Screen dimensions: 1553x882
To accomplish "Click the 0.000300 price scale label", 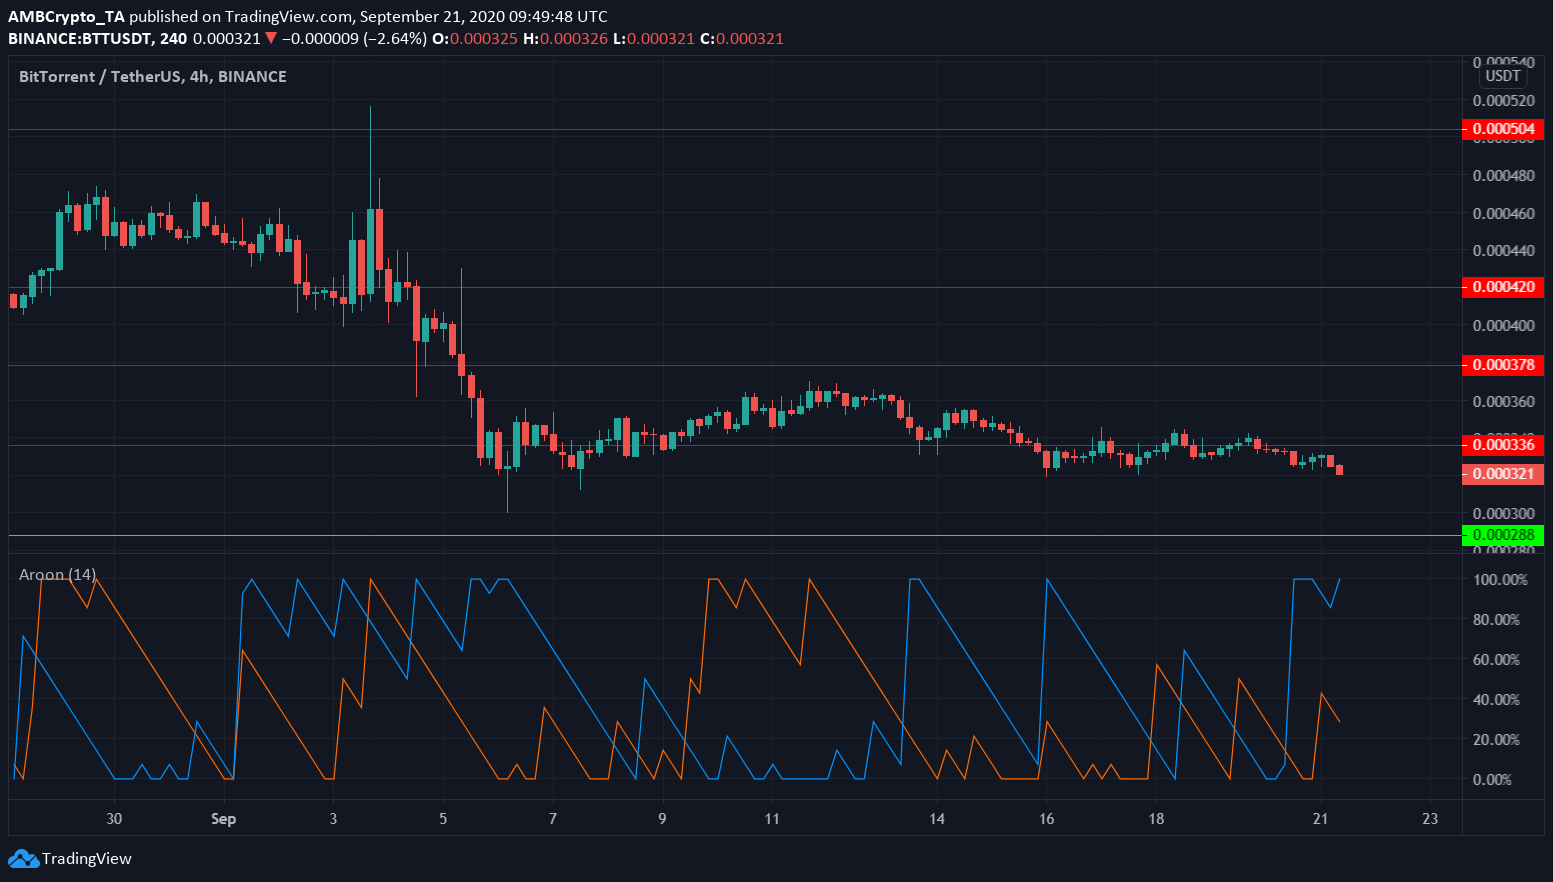I will [x=1503, y=514].
